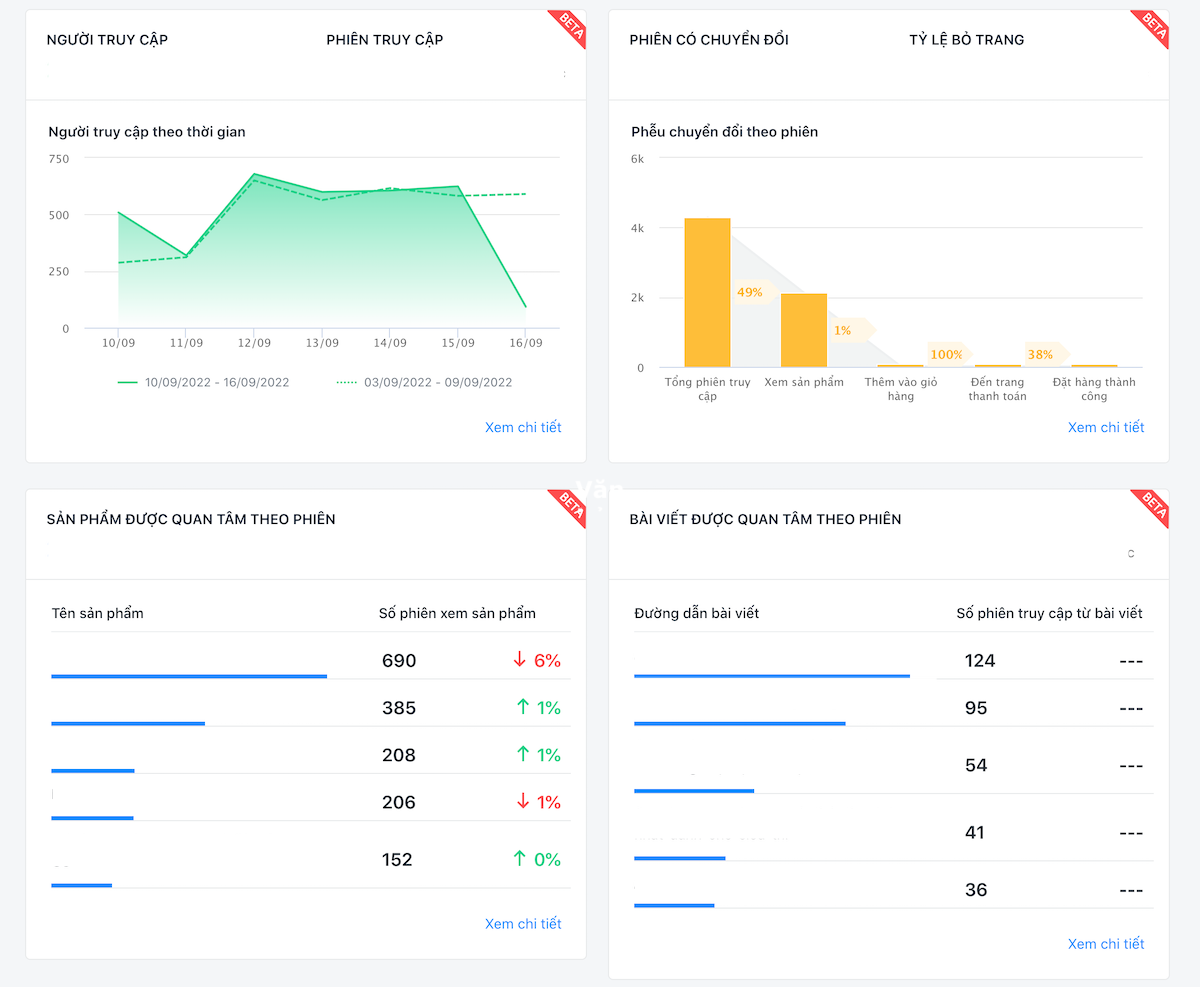Open Xem chi tiết below the product table

point(523,923)
